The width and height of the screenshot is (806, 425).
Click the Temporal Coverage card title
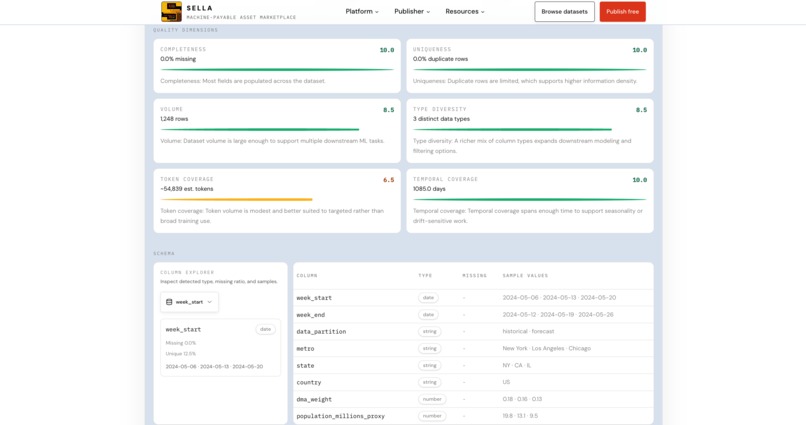point(445,179)
